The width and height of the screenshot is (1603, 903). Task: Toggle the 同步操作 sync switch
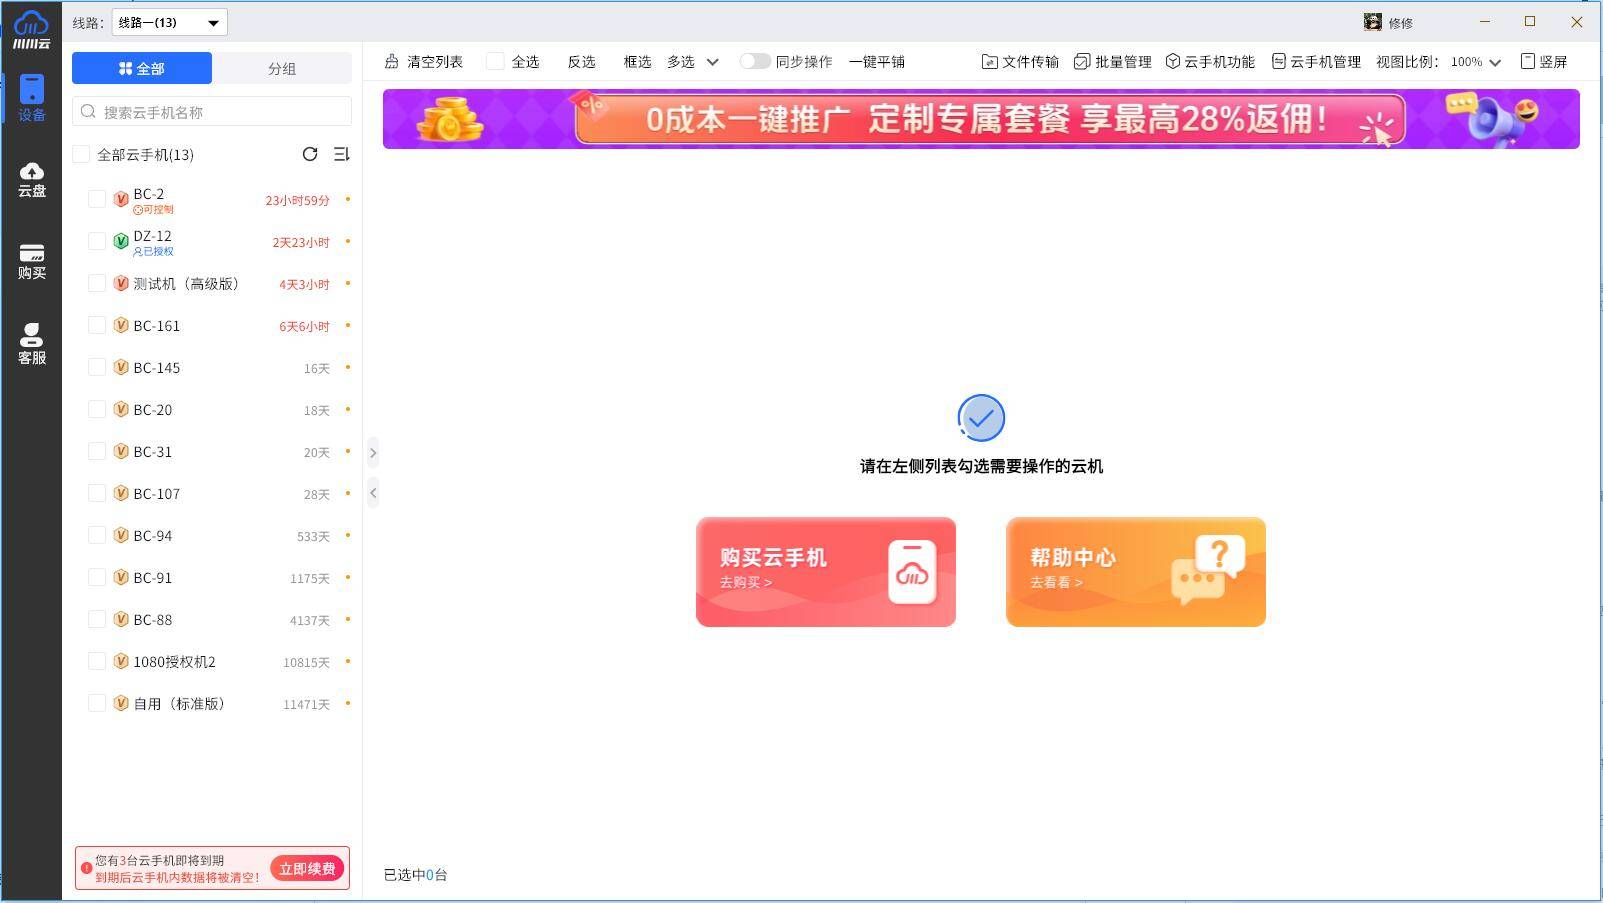tap(755, 62)
